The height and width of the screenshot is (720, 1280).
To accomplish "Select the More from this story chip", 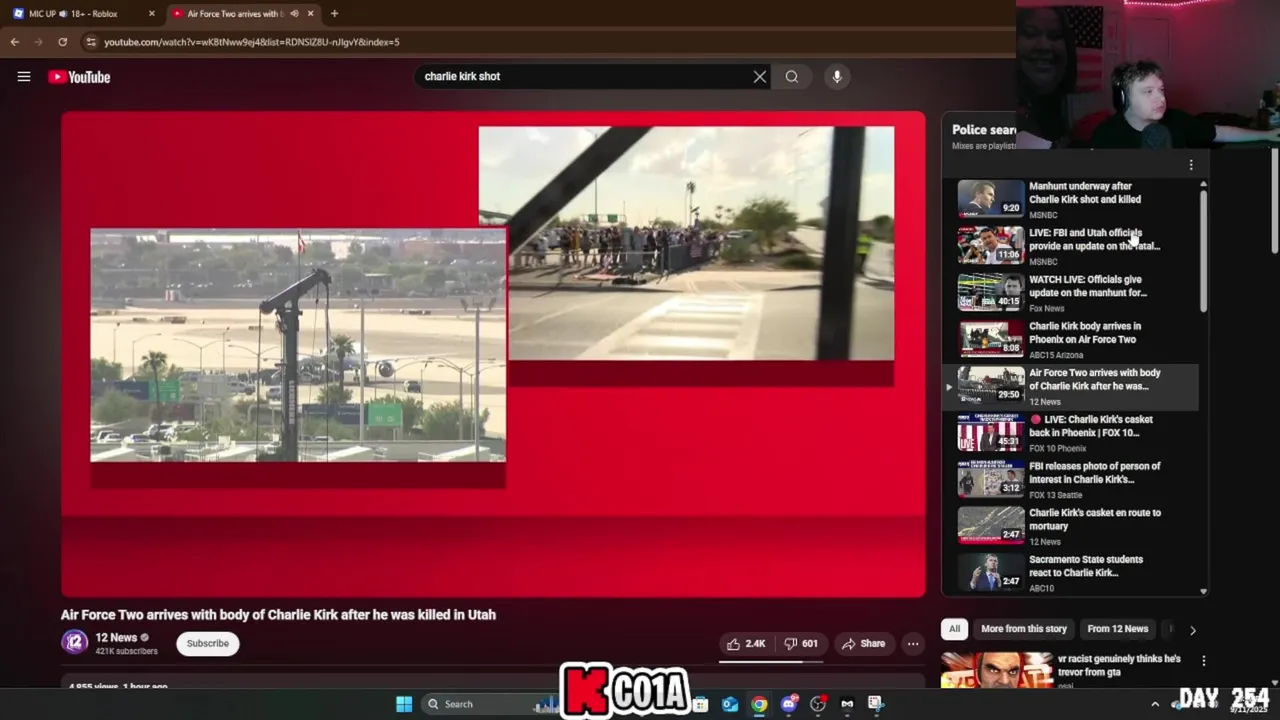I will click(1024, 629).
